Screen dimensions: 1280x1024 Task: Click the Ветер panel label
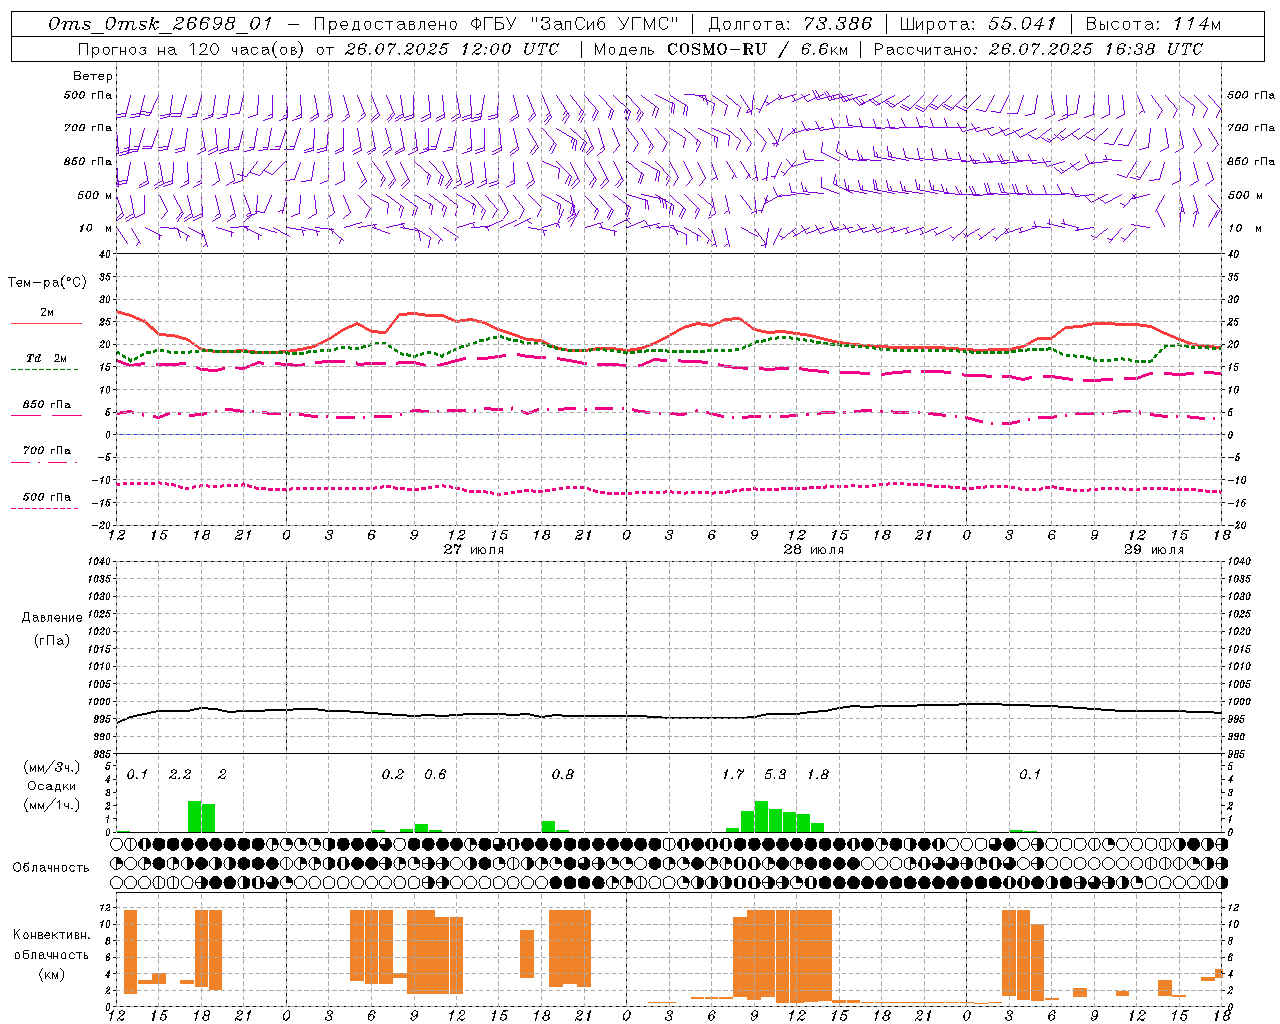(x=93, y=76)
